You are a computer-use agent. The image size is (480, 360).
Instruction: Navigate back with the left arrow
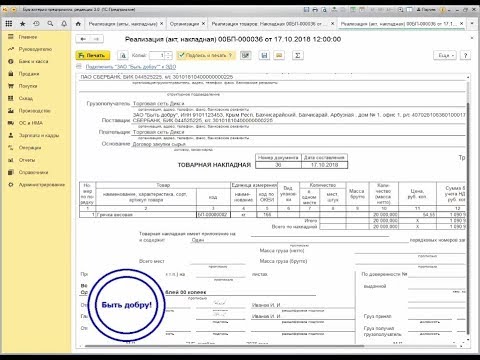pos(83,39)
